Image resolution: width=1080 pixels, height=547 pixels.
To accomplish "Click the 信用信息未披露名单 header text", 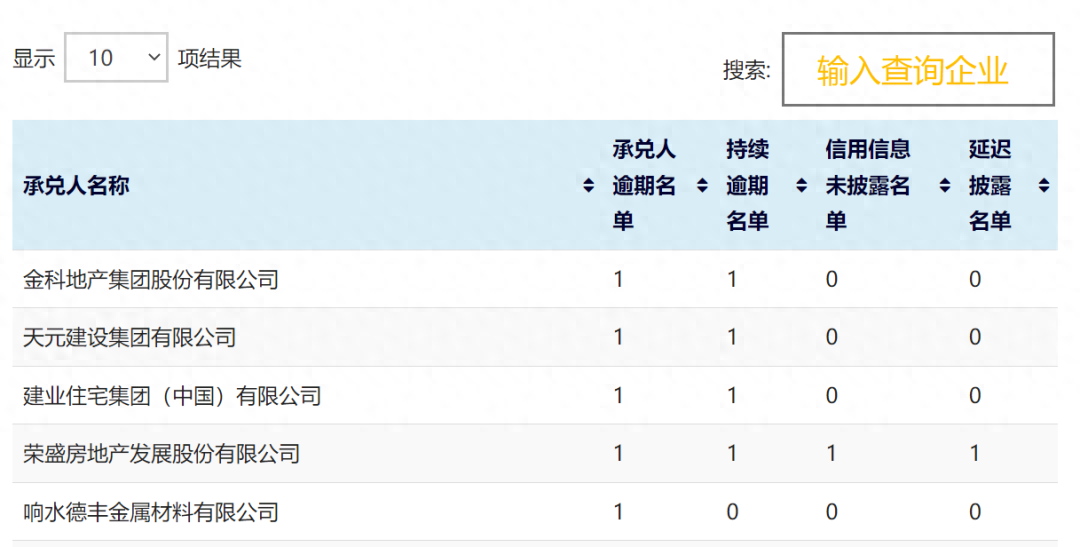I will (868, 186).
